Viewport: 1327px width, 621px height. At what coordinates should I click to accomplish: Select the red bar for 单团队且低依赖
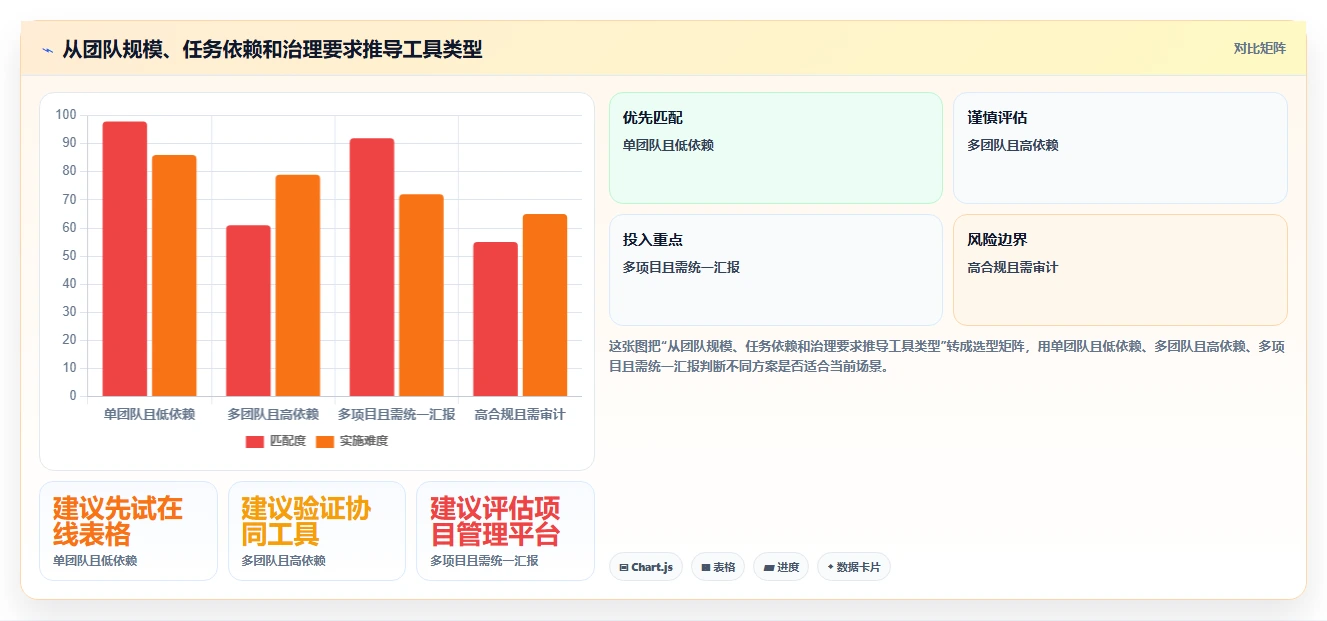tap(125, 259)
